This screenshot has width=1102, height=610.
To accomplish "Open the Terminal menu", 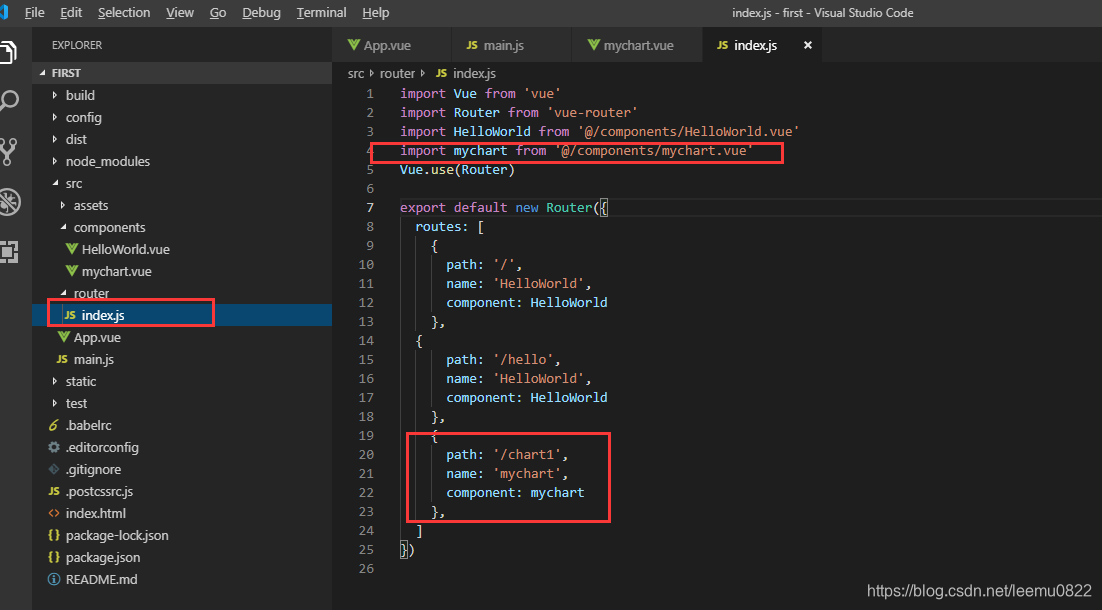I will (x=321, y=13).
